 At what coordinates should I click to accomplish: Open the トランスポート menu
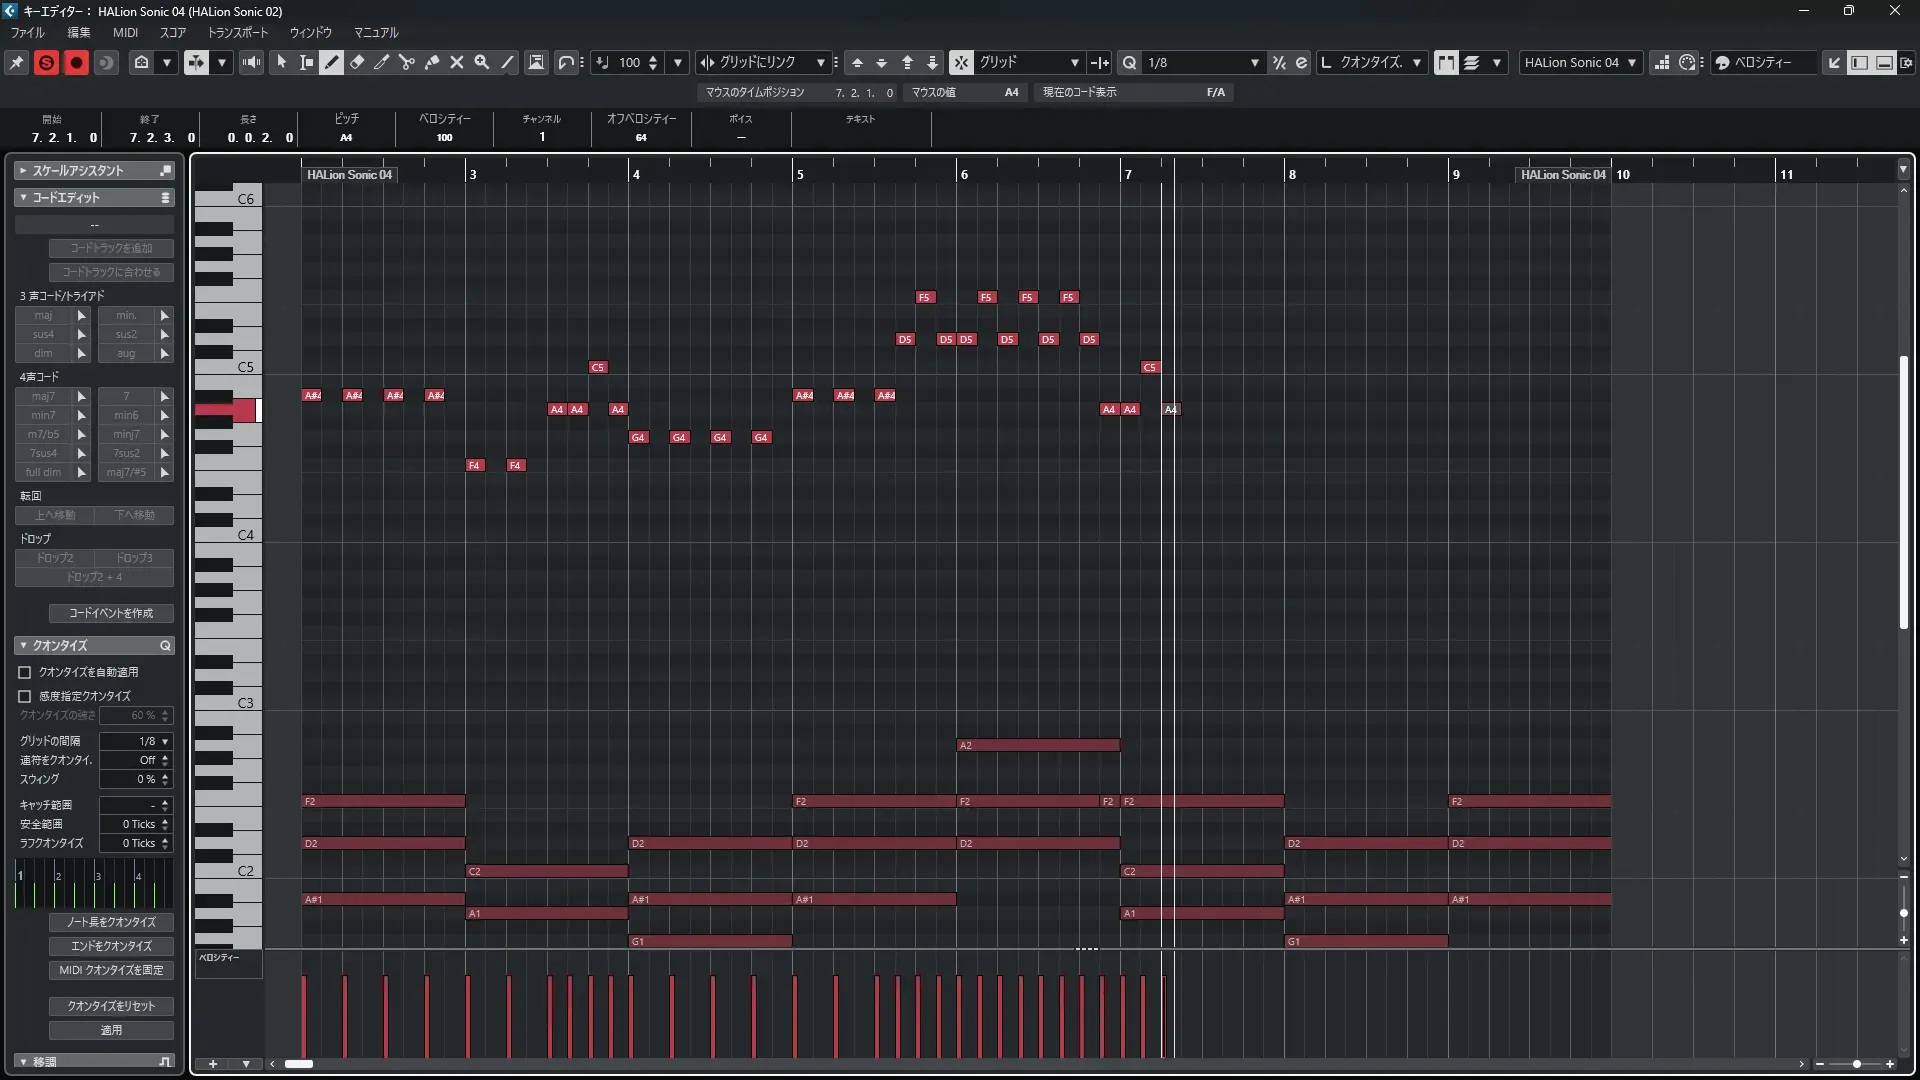[238, 32]
